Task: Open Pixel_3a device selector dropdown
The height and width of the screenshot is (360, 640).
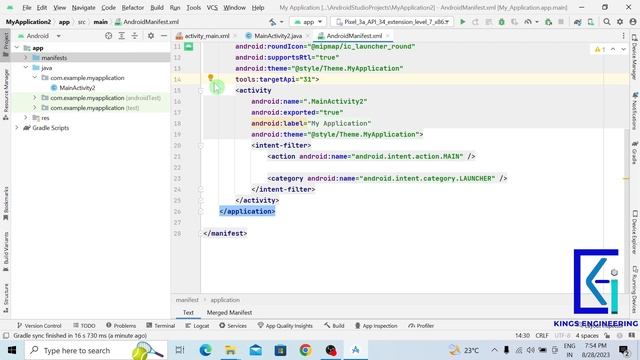Action: pos(393,22)
